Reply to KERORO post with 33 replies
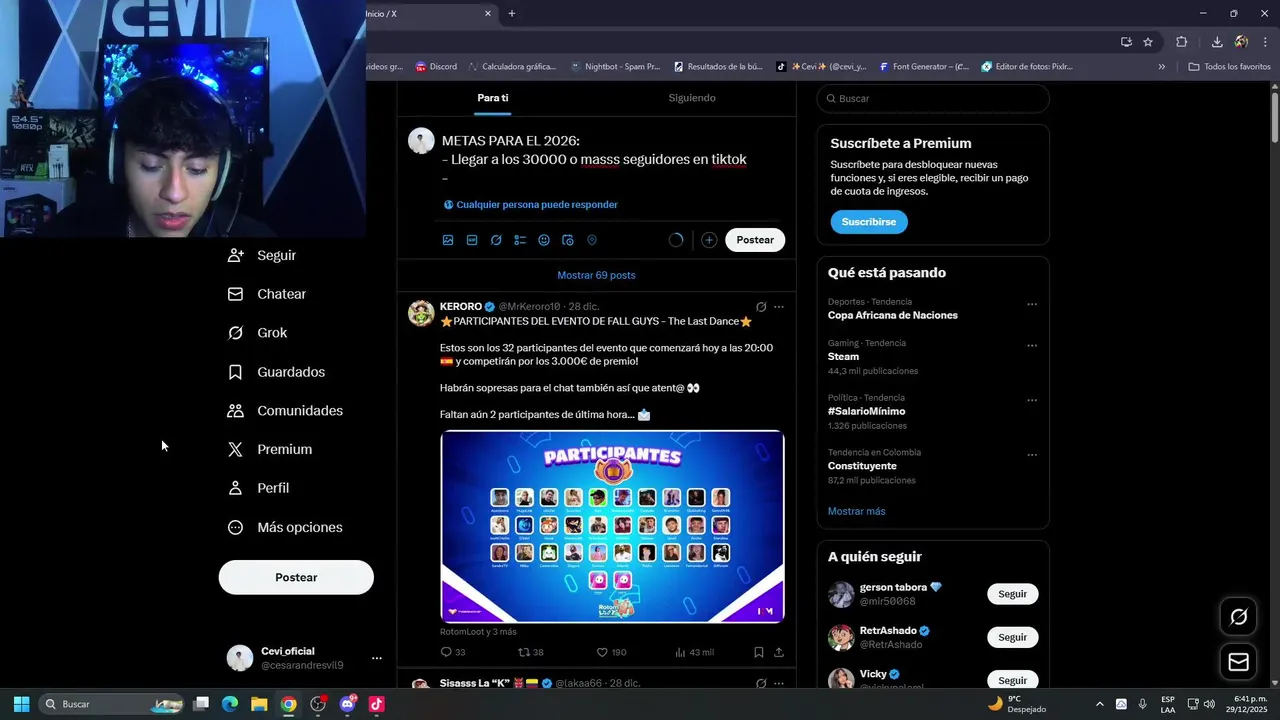 [x=453, y=652]
